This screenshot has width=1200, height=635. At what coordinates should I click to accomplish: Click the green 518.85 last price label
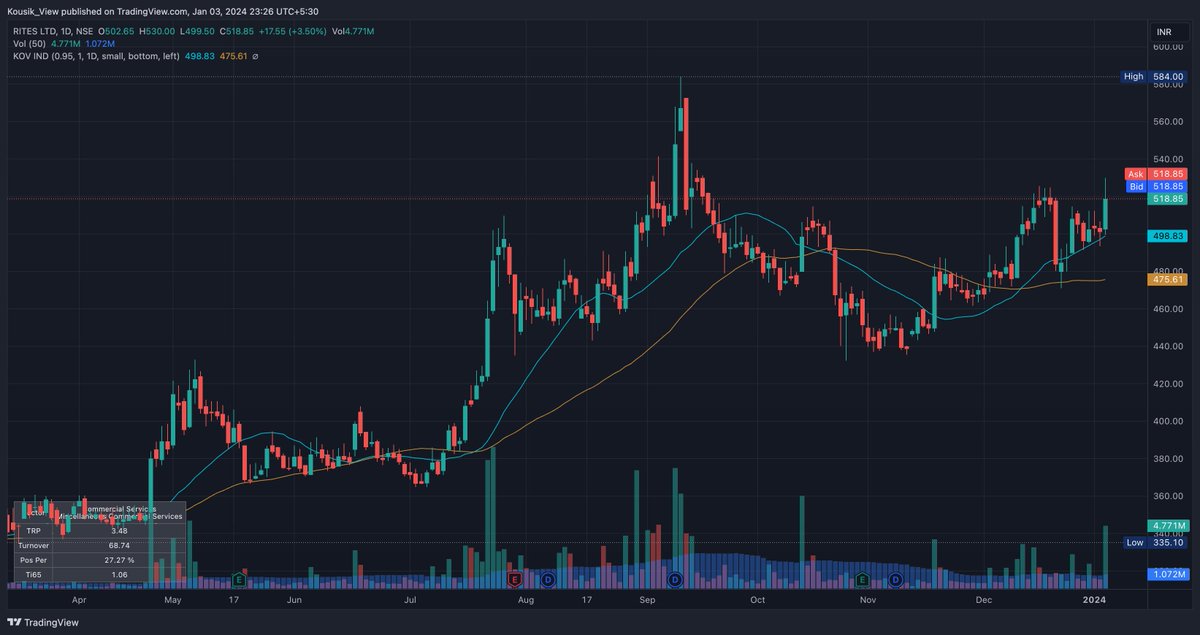pos(1168,199)
